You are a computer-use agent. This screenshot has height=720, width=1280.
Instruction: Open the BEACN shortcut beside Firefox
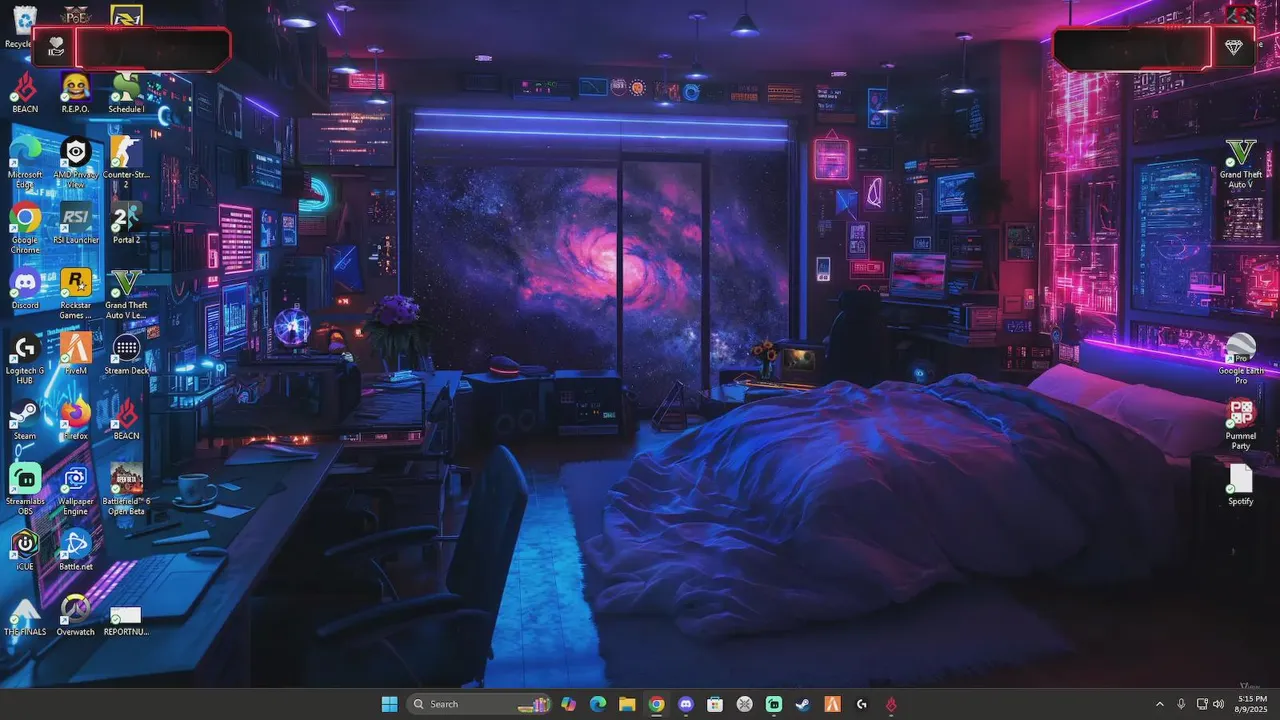126,420
